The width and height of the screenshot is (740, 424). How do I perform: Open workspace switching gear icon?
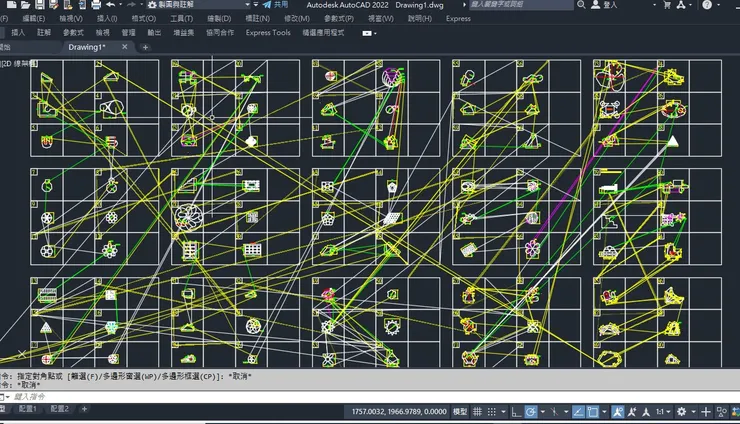(x=681, y=412)
